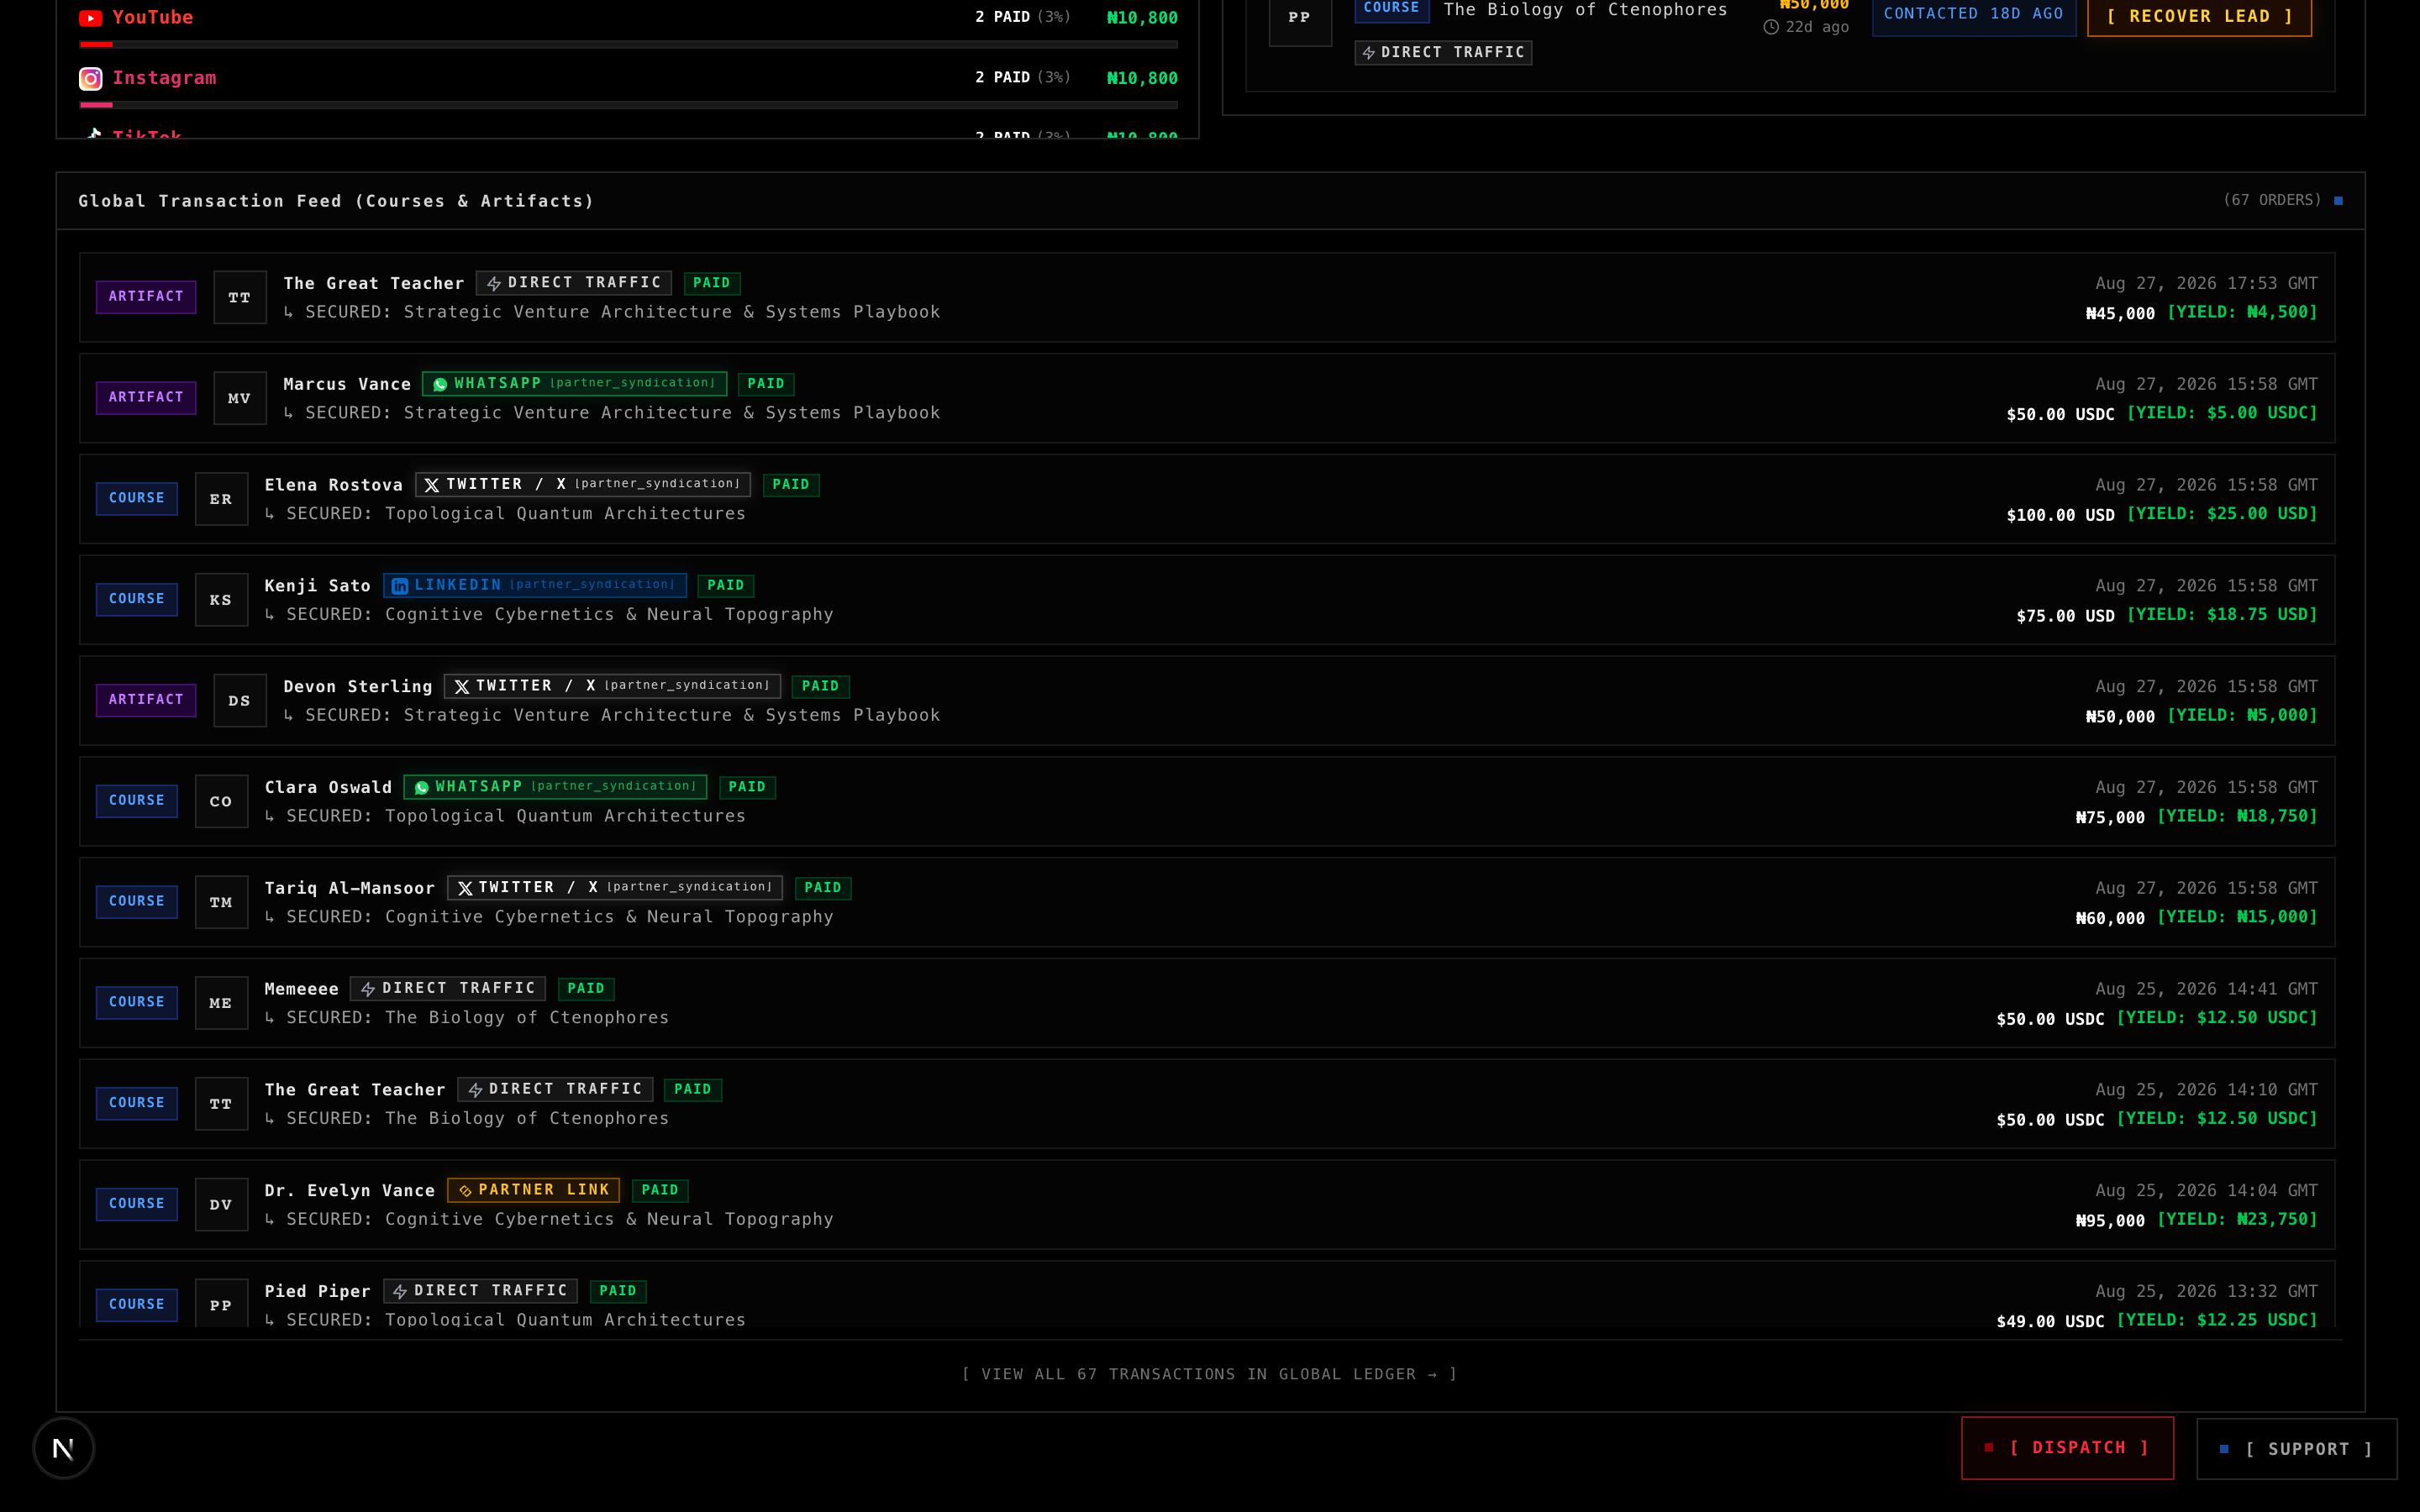Click the CO avatar for Clara Oswald
The width and height of the screenshot is (2420, 1512).
(221, 801)
